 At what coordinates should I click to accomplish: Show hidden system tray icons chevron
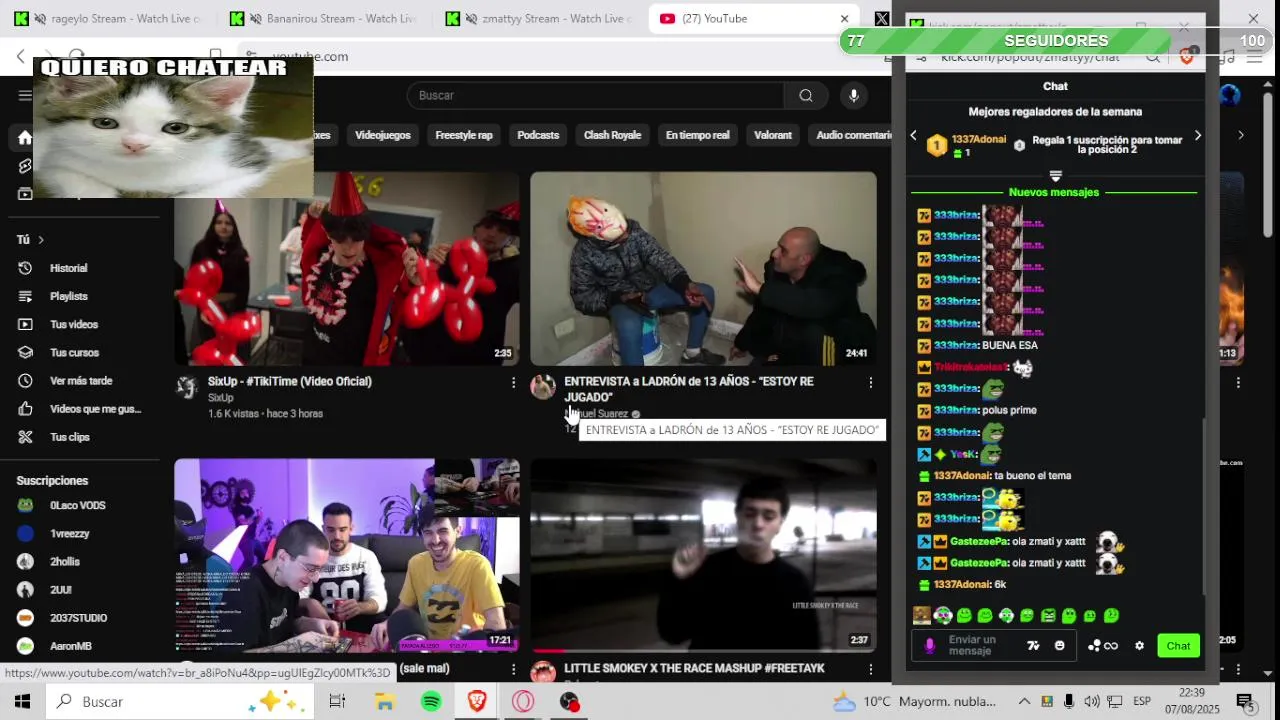pos(1024,702)
